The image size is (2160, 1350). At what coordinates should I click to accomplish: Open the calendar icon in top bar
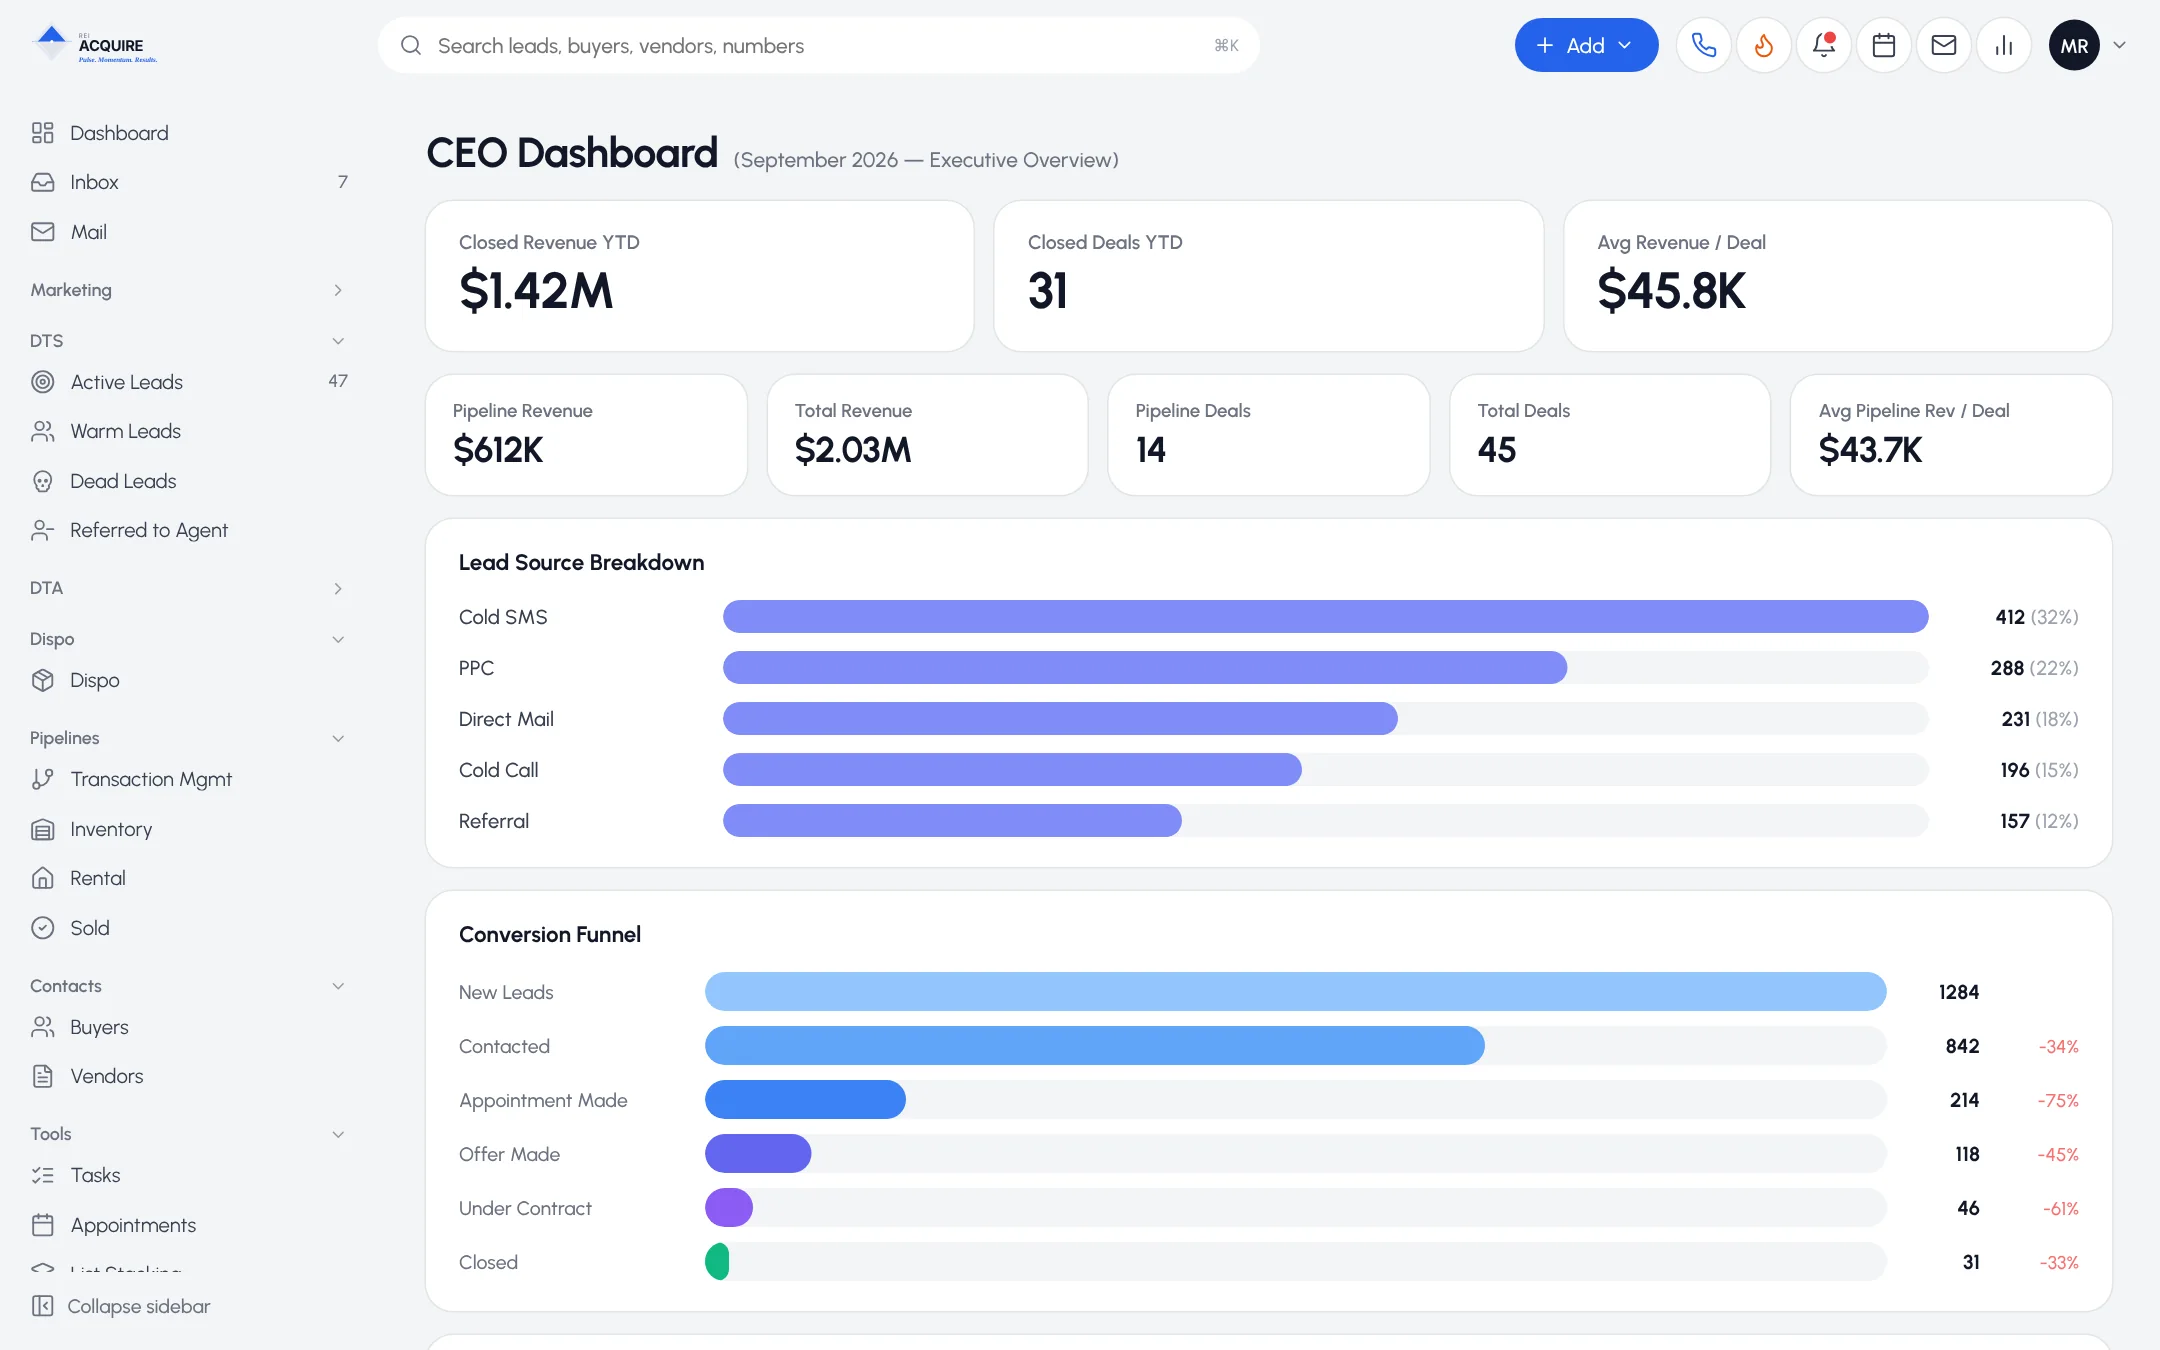click(1884, 45)
